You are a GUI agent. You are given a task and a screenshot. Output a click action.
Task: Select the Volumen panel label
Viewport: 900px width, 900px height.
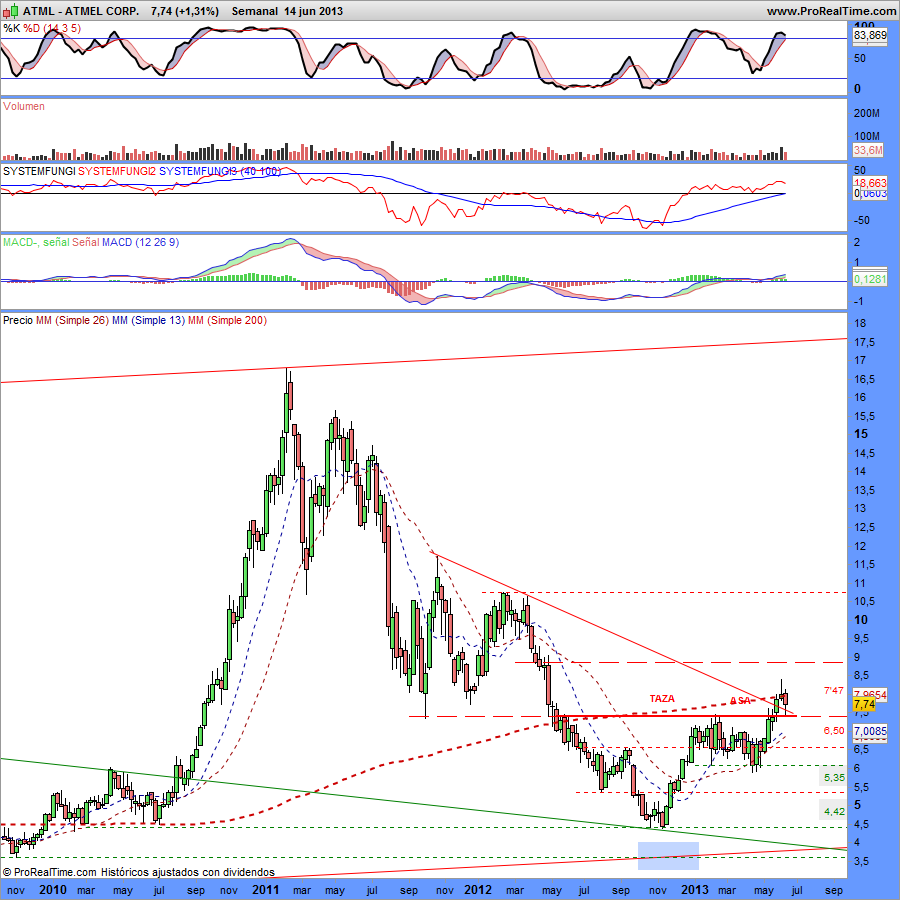pos(24,106)
